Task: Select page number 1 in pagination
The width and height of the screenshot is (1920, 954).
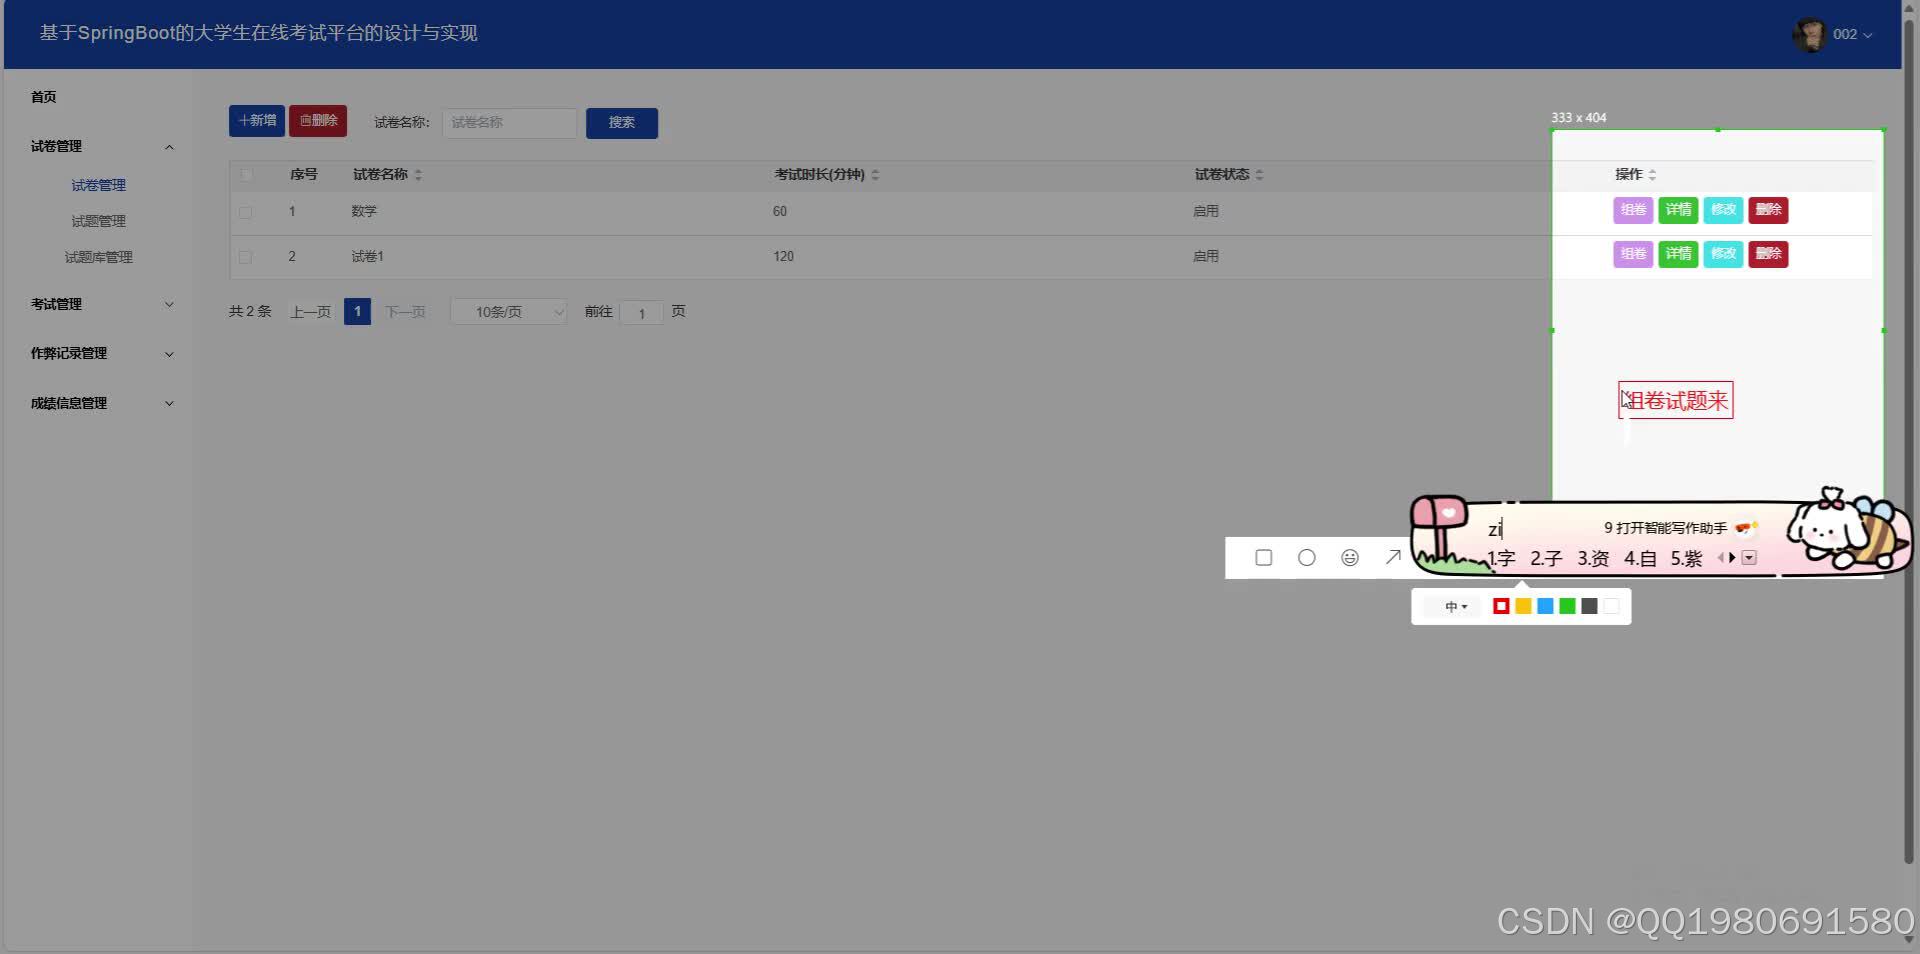Action: tap(357, 311)
